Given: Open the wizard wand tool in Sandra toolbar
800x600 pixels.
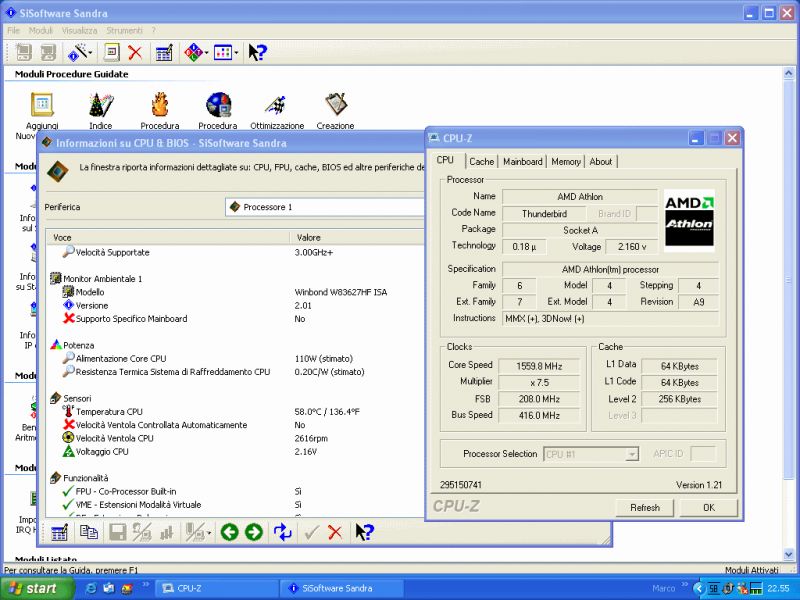Looking at the screenshot, I should point(77,52).
